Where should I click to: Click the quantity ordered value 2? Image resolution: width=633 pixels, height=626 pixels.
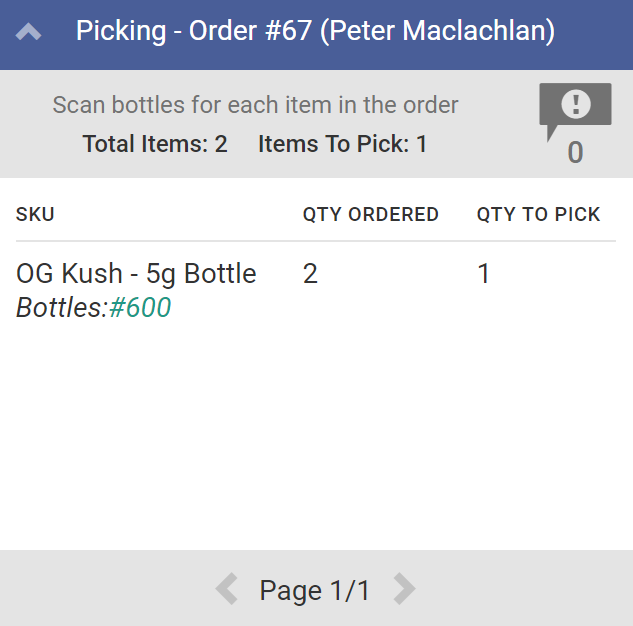[310, 274]
